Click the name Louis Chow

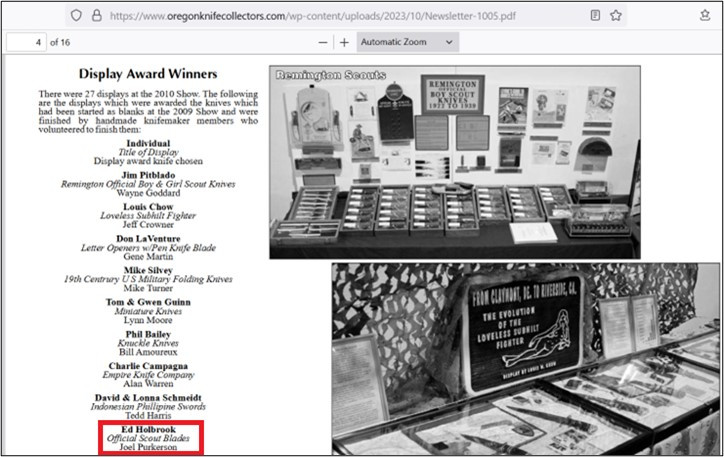(x=148, y=207)
